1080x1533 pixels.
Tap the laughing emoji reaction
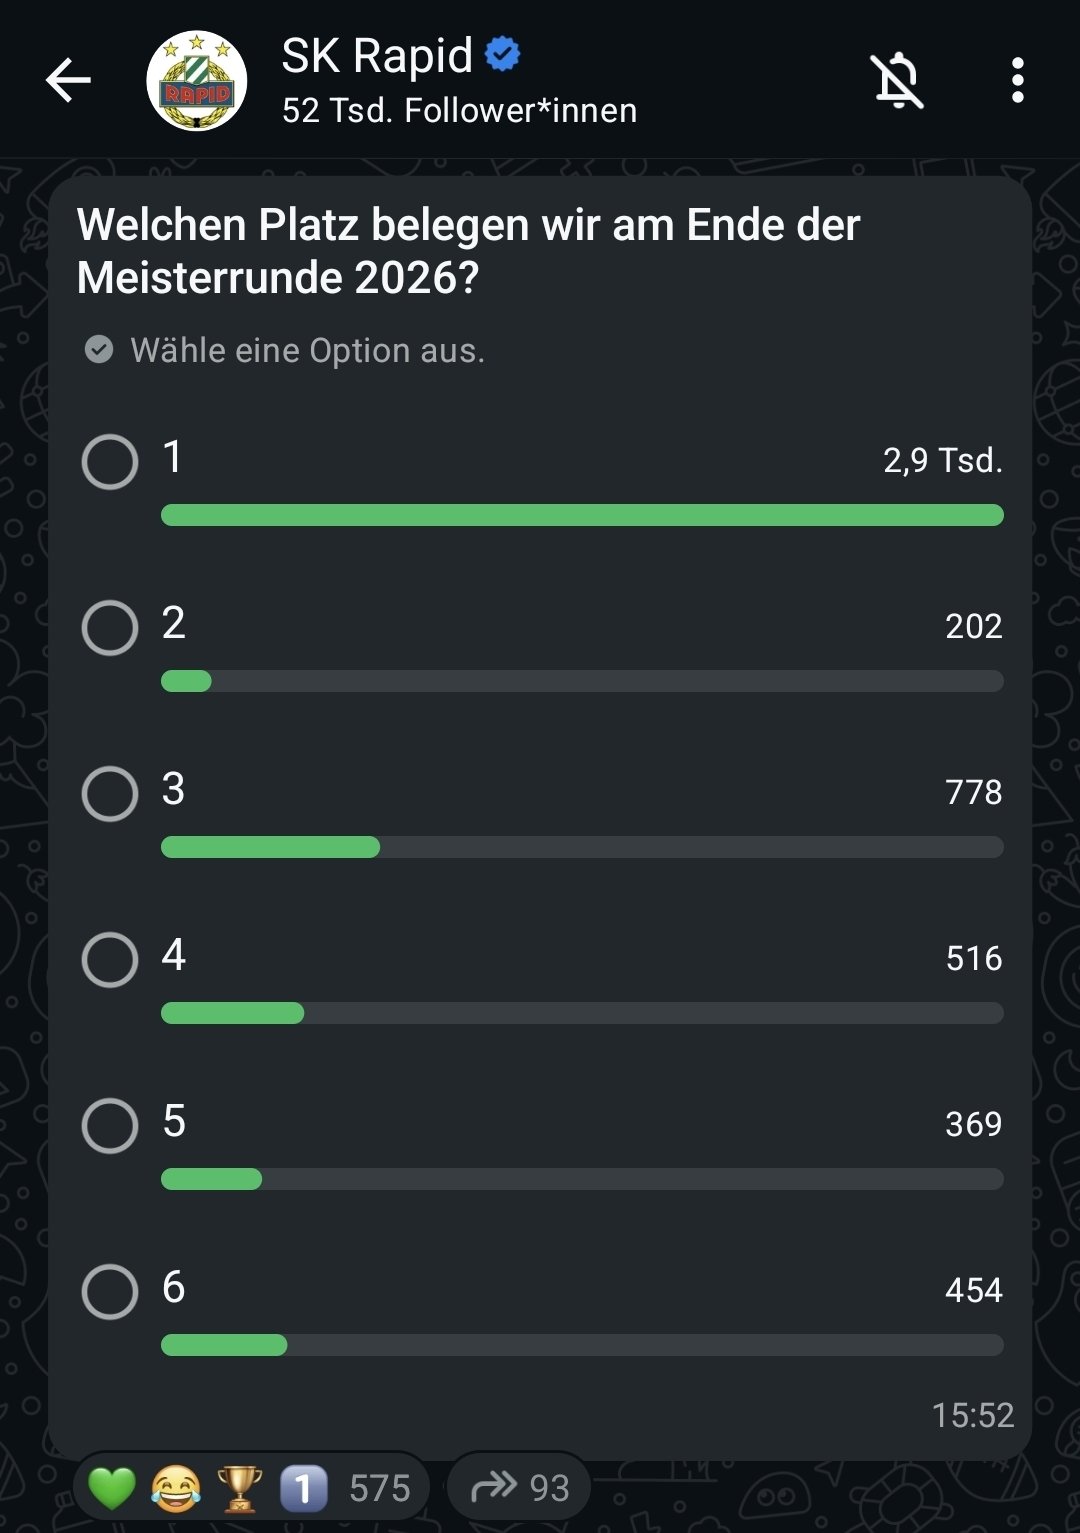pos(175,1488)
